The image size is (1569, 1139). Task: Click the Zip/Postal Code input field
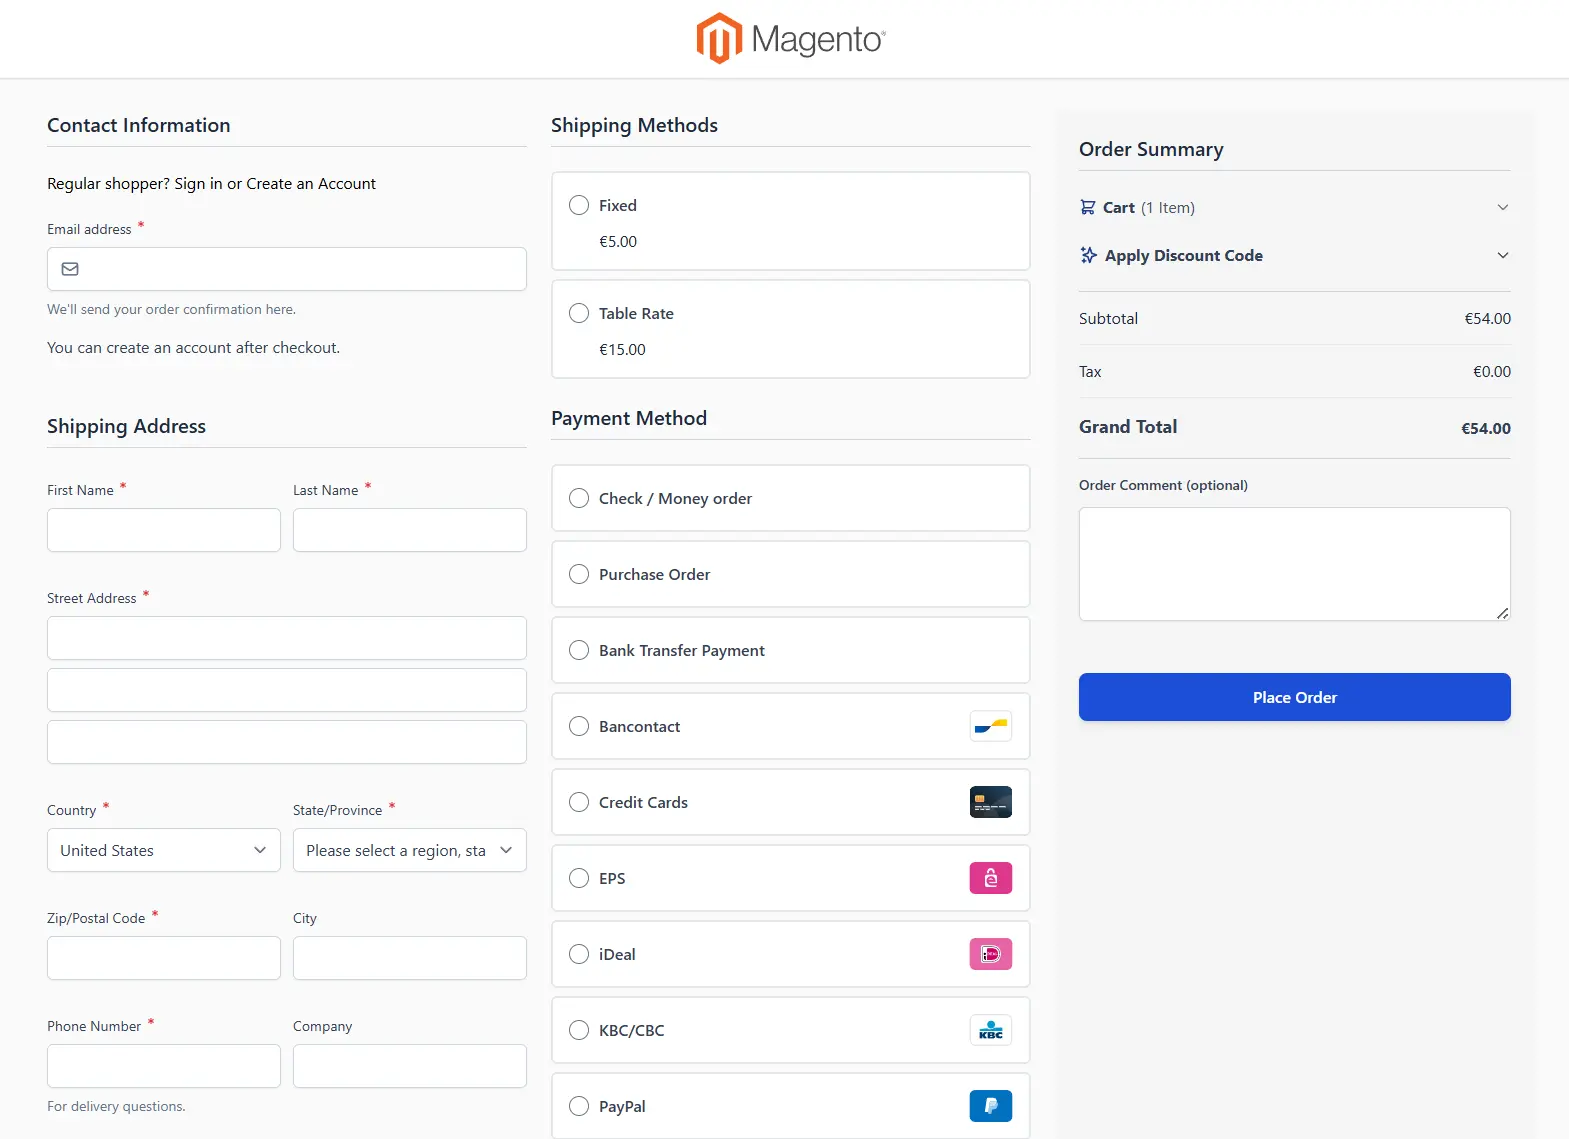point(163,958)
